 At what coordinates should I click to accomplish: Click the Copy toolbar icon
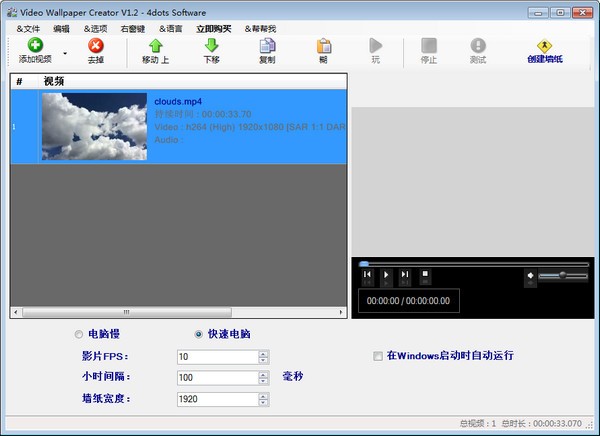(267, 46)
